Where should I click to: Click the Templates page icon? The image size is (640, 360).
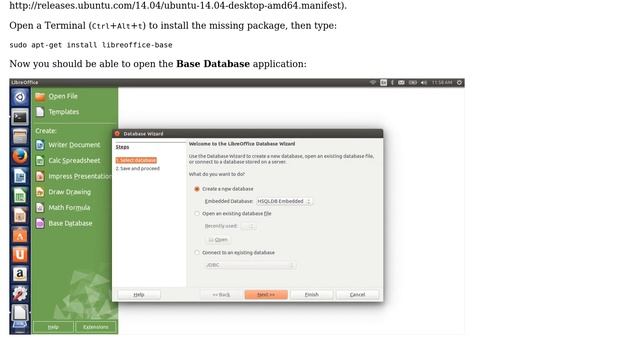coord(40,112)
